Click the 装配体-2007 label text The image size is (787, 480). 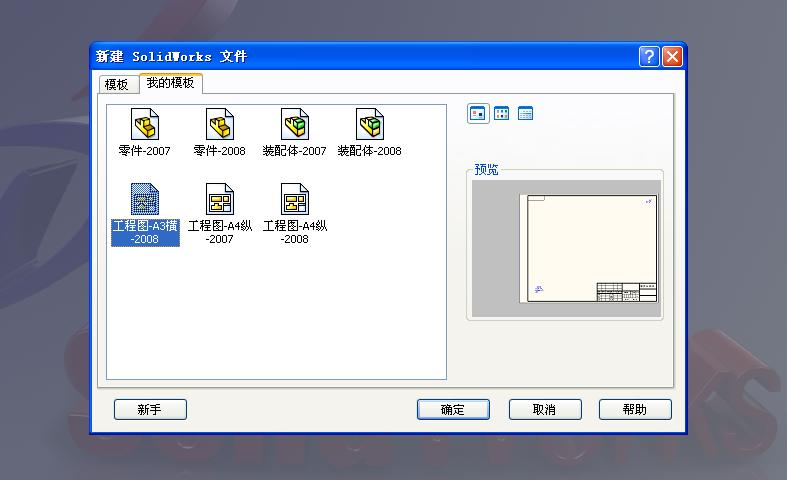295,151
